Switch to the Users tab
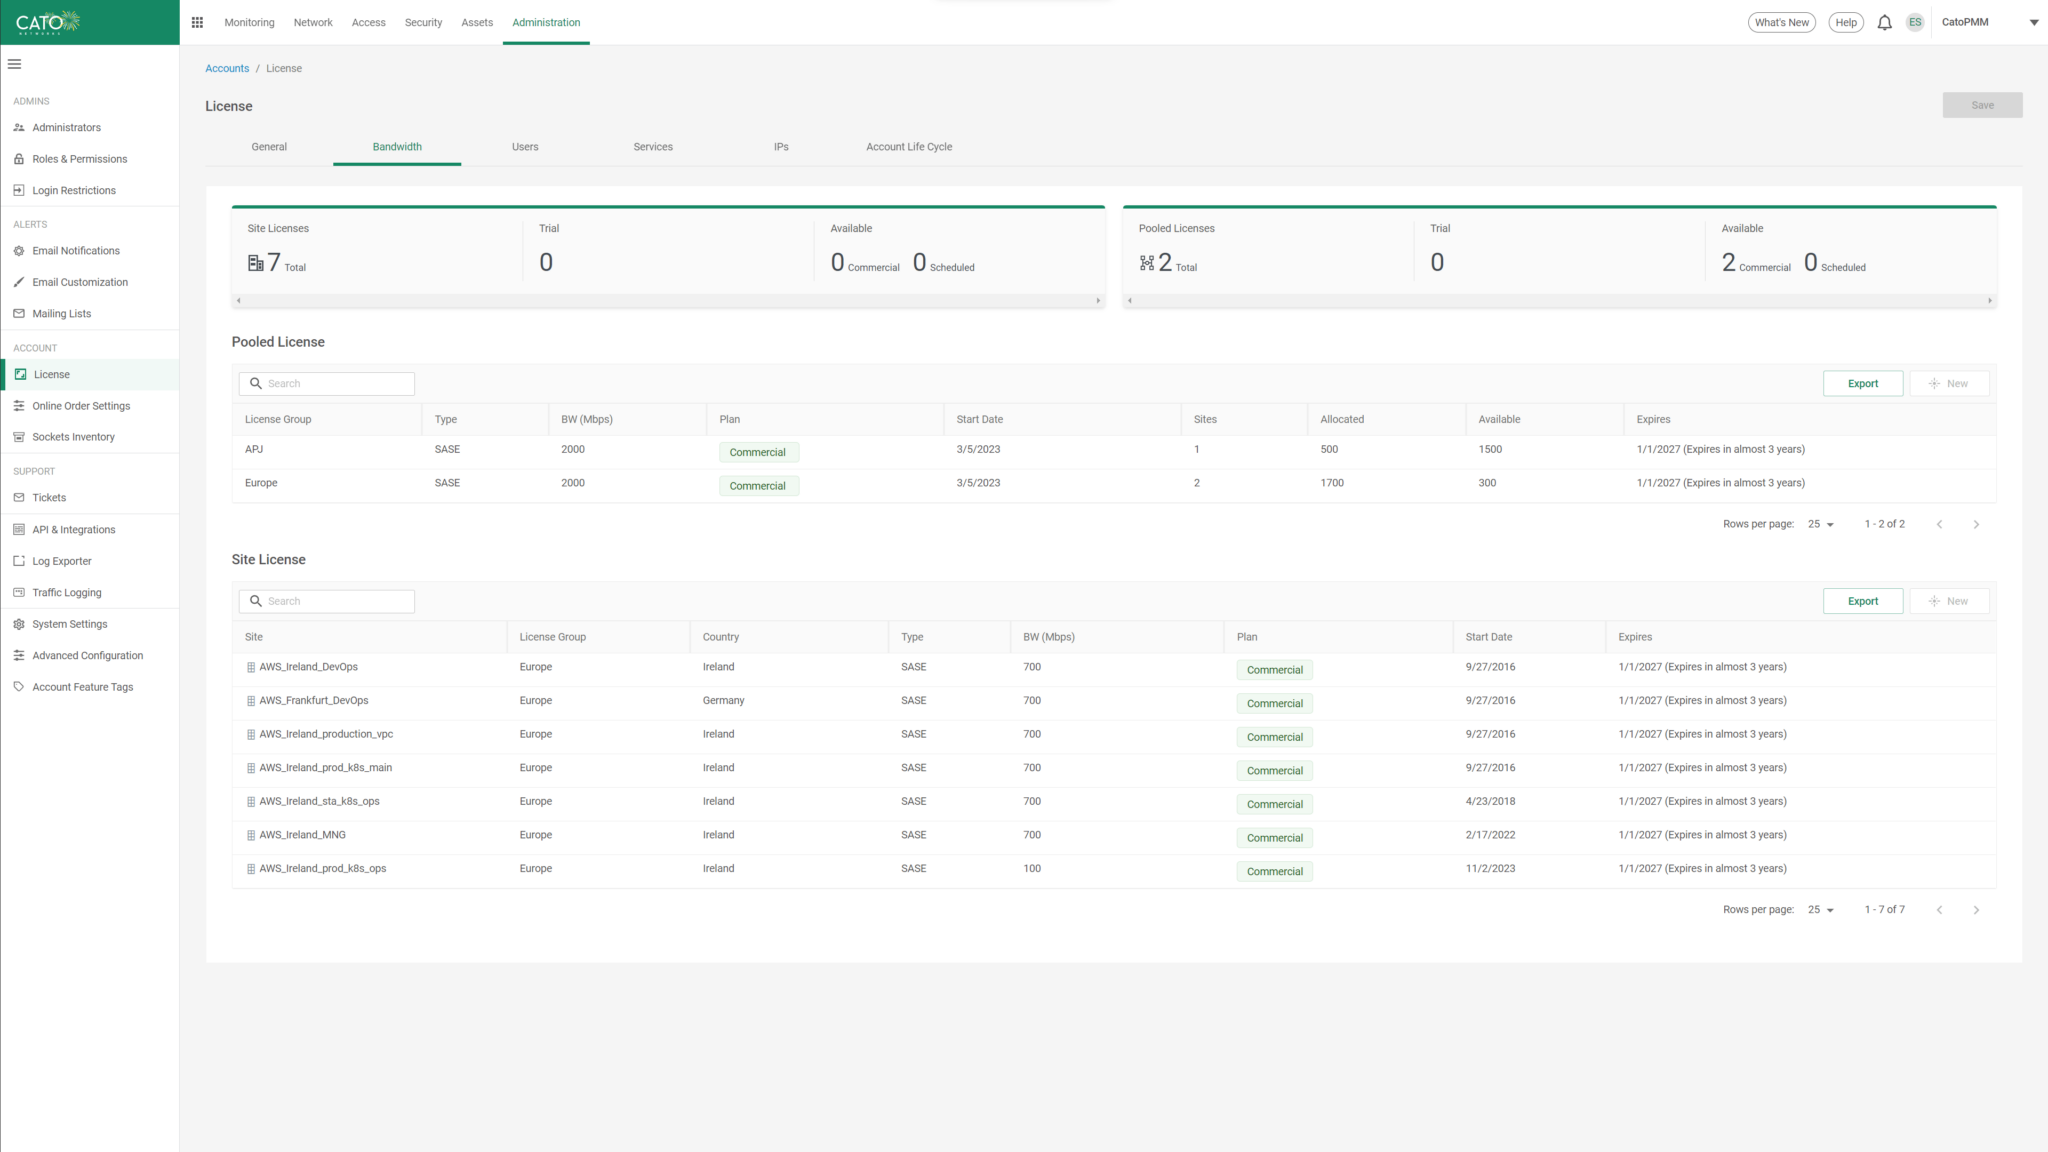The width and height of the screenshot is (2048, 1152). point(525,146)
